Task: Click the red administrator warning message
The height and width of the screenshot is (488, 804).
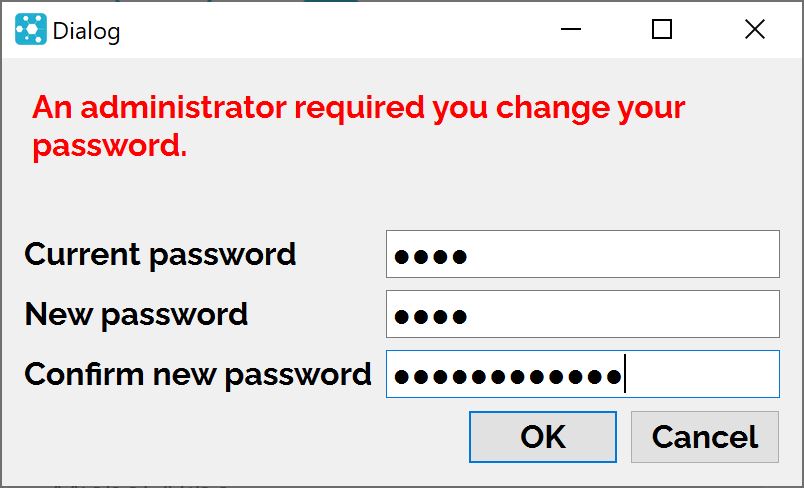Action: coord(358,127)
